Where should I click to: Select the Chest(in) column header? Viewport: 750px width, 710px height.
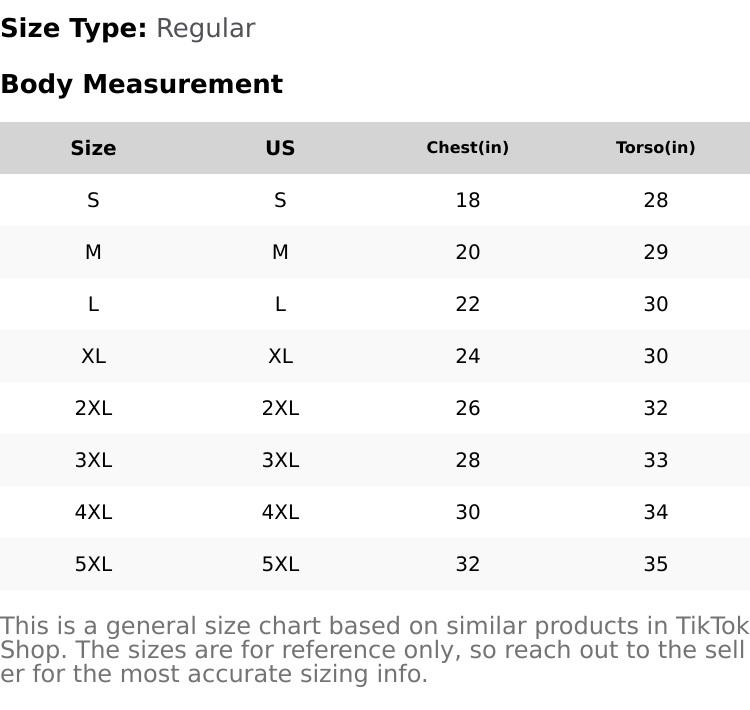[x=467, y=148]
